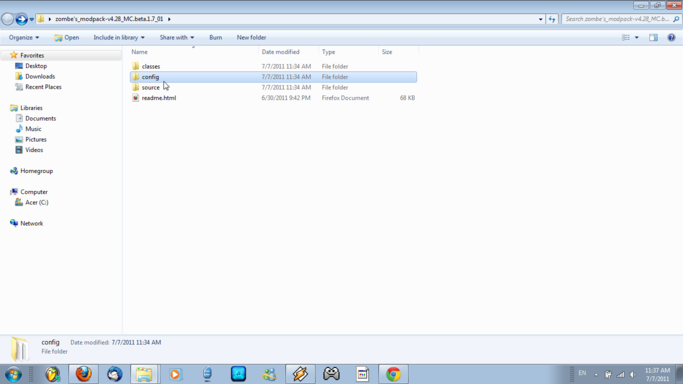
Task: Refresh the folder view
Action: point(552,19)
